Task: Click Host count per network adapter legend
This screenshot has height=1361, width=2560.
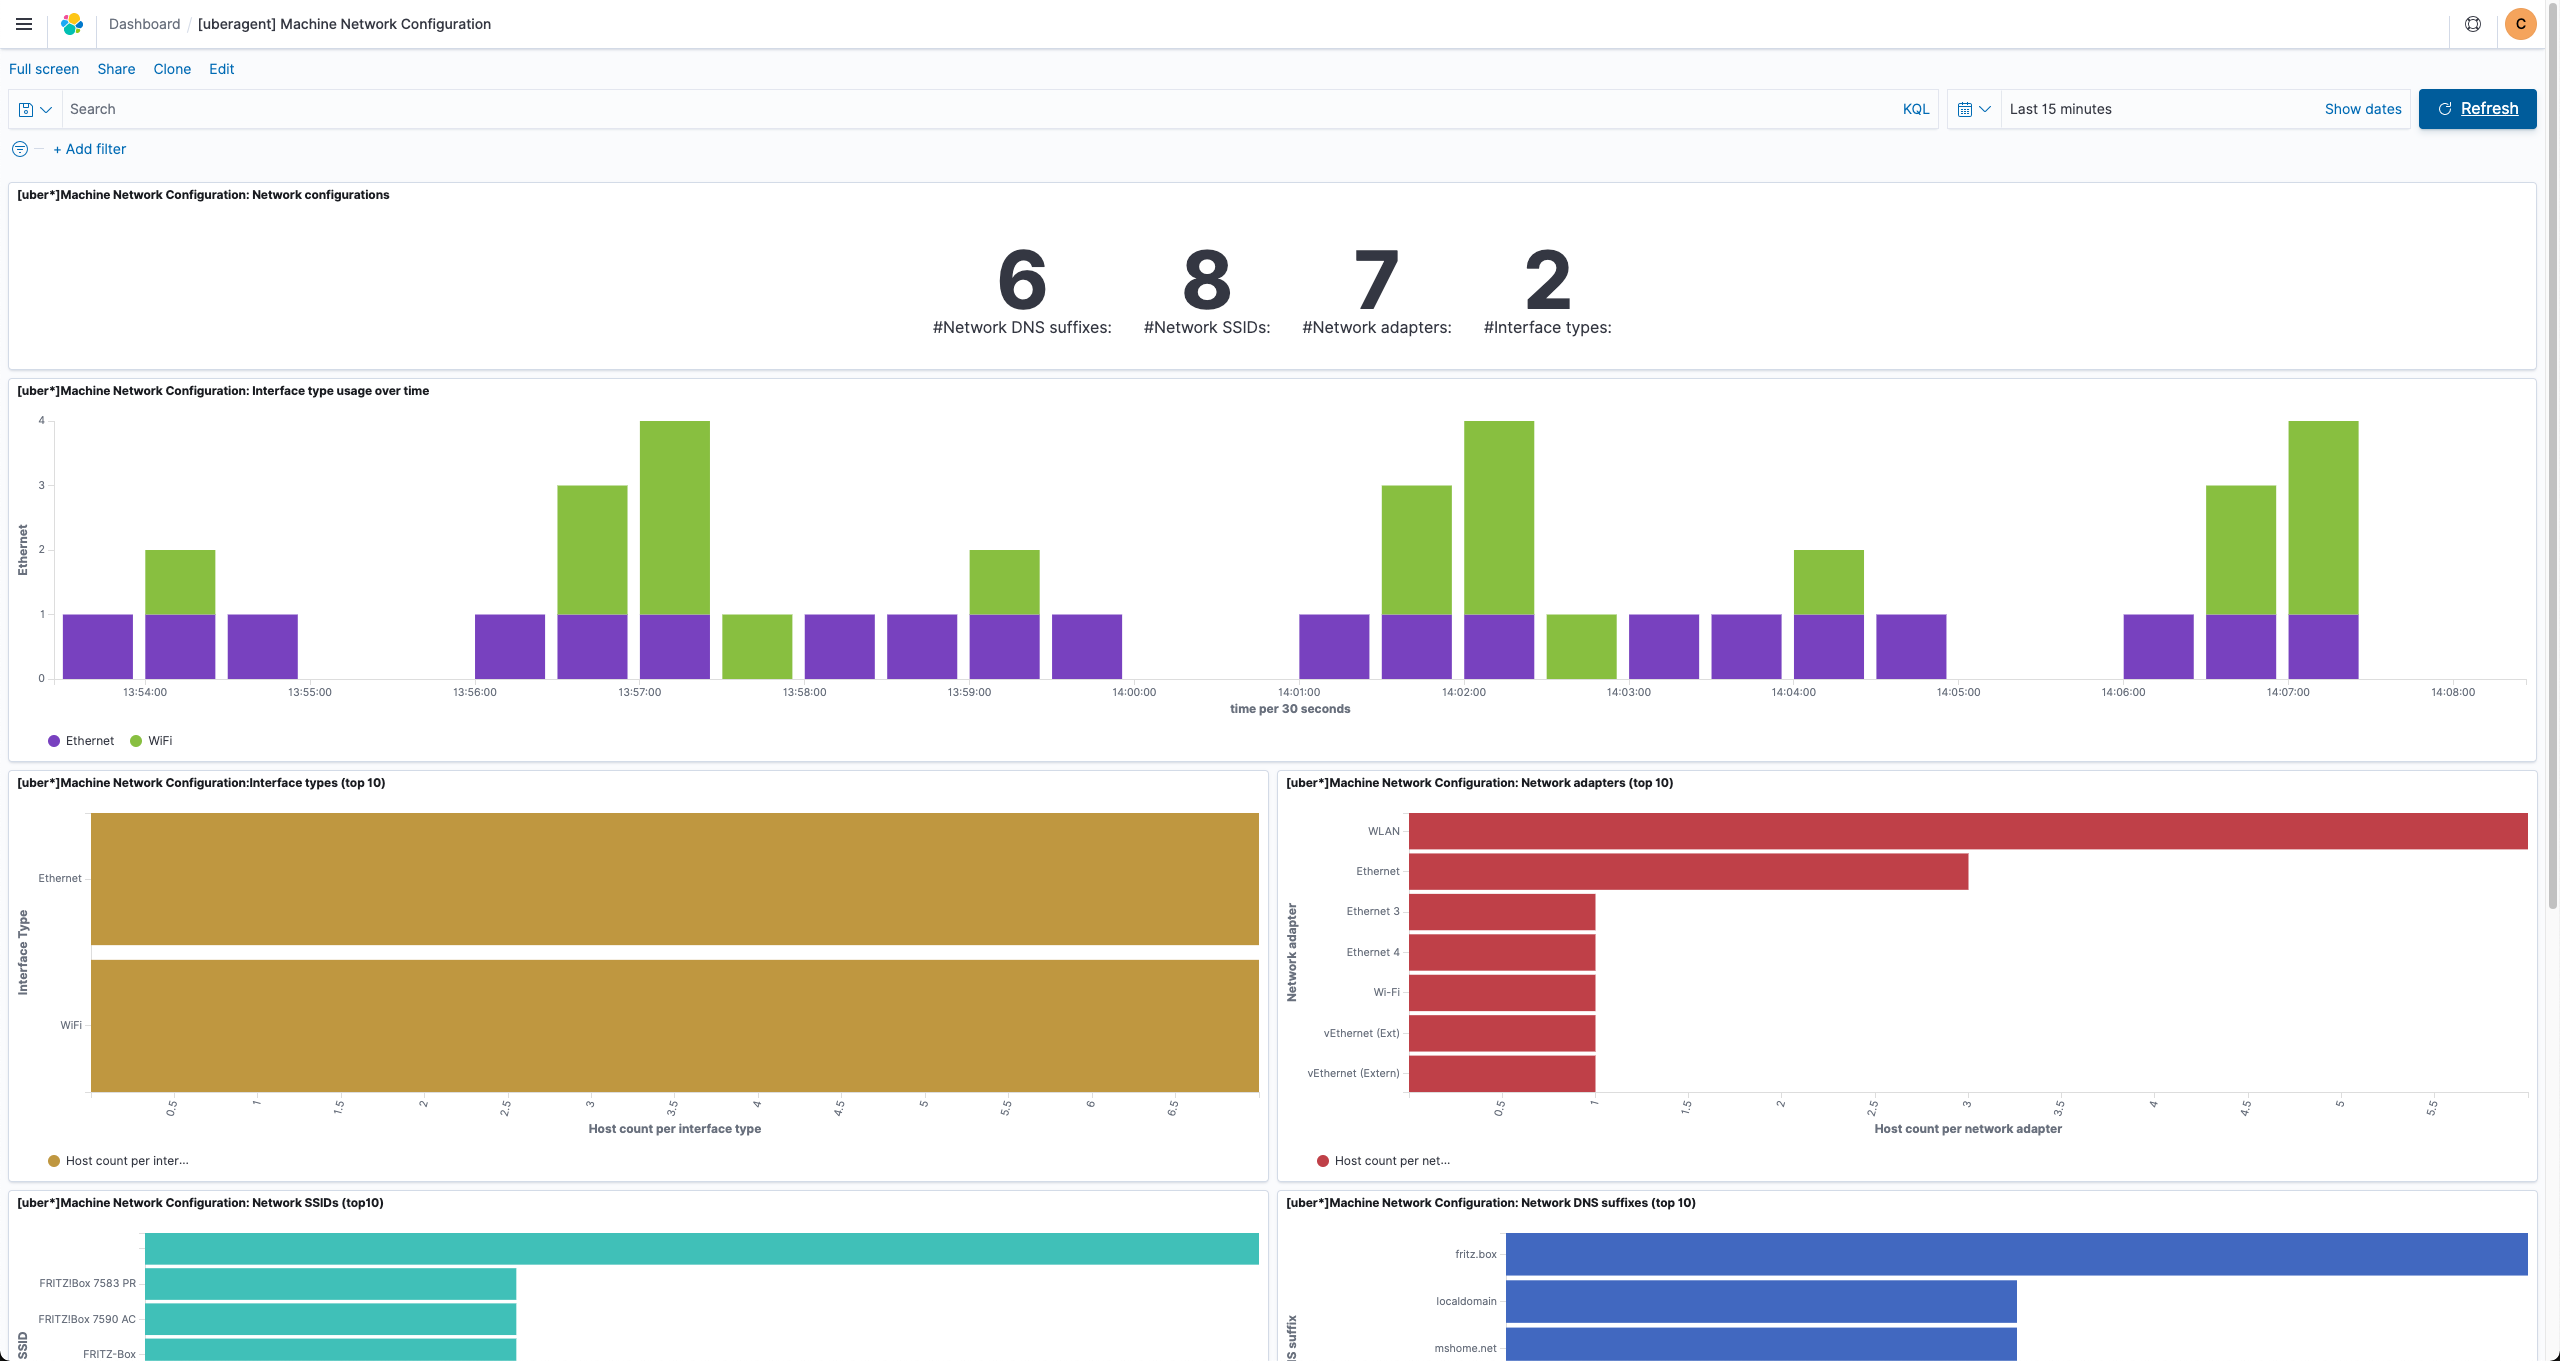Action: (1384, 1161)
